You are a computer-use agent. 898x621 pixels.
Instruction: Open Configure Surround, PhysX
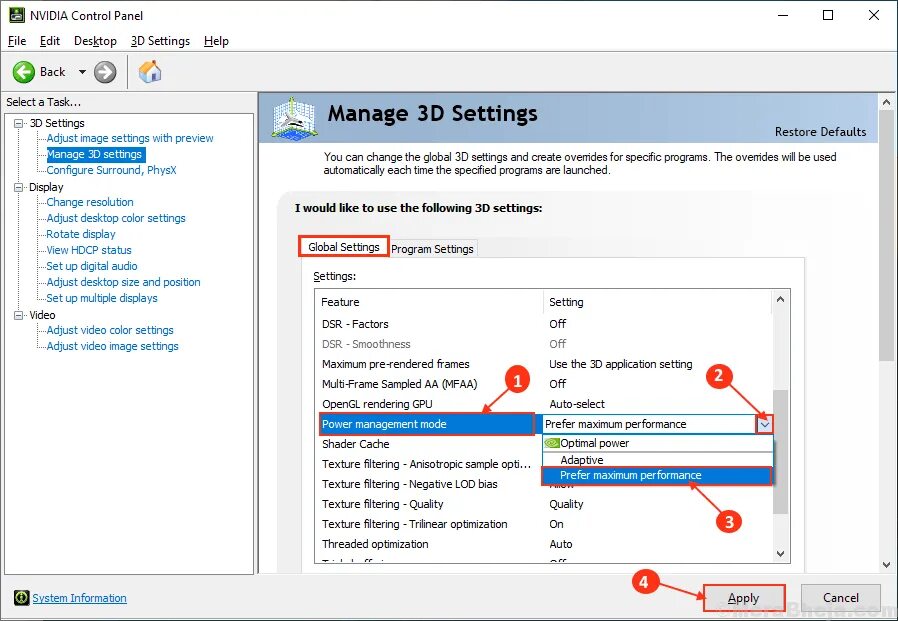[x=111, y=170]
